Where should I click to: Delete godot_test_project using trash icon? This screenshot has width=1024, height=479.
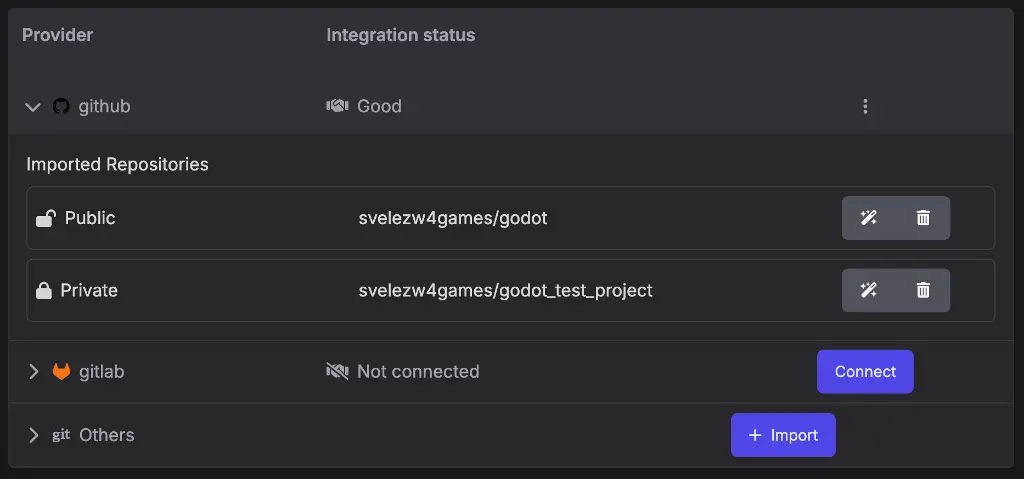923,290
